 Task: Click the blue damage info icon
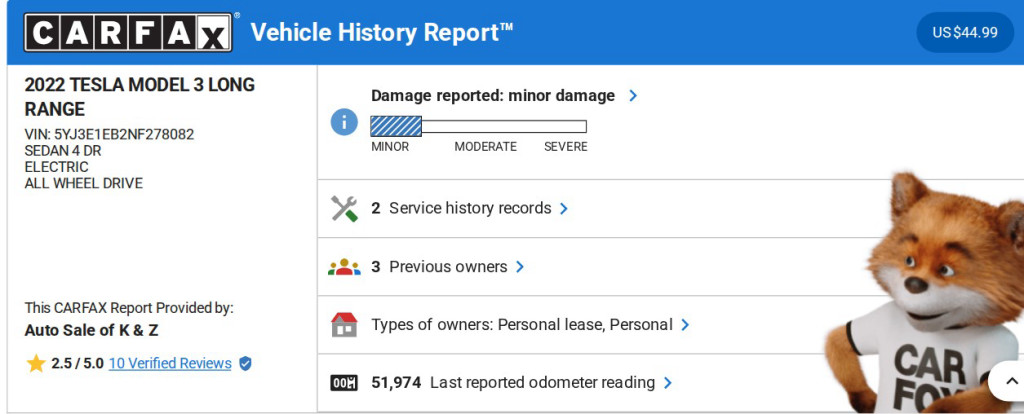(344, 122)
